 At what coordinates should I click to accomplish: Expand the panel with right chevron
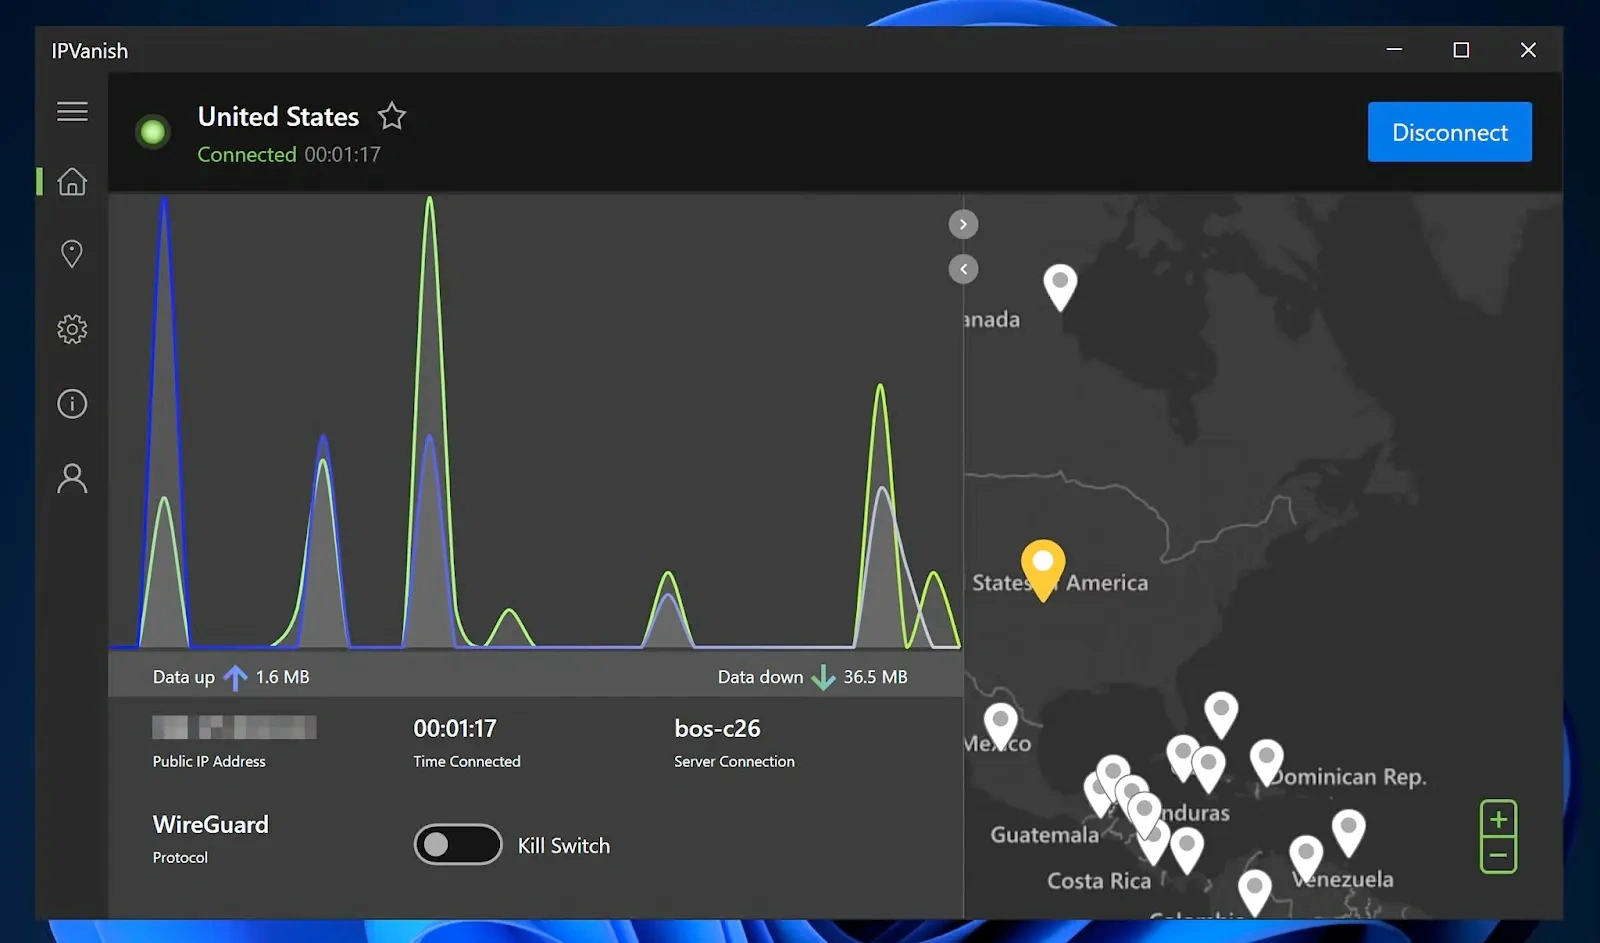(963, 224)
